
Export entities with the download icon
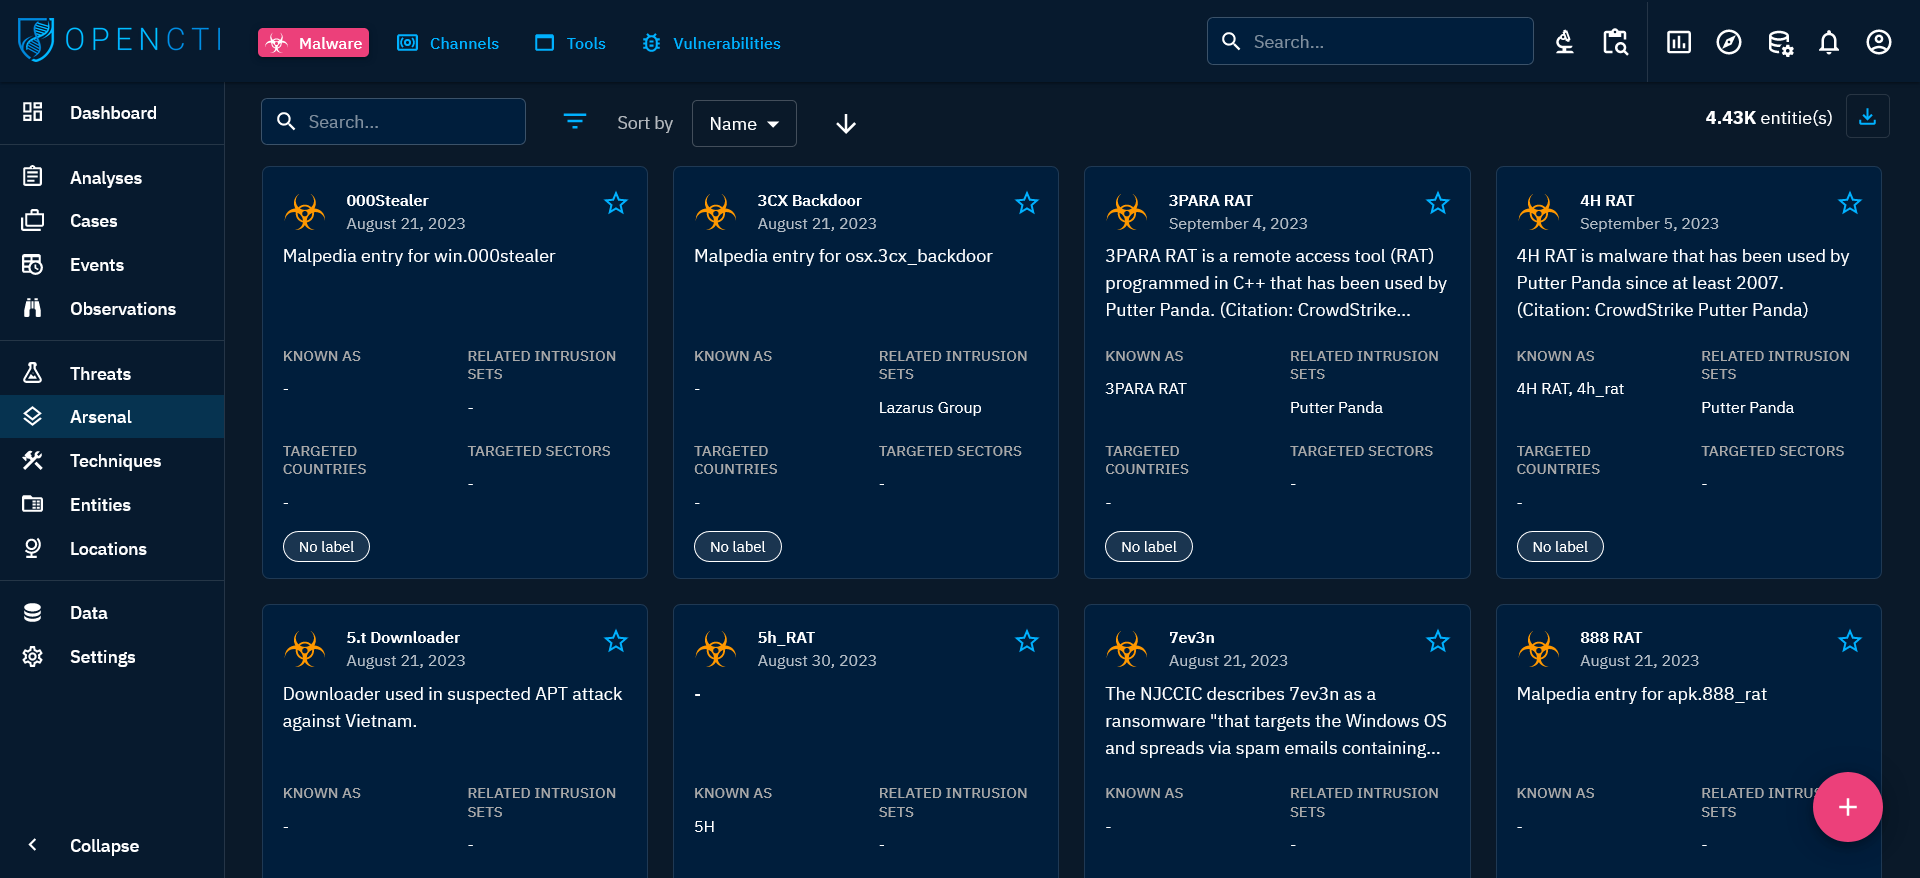pyautogui.click(x=1867, y=117)
